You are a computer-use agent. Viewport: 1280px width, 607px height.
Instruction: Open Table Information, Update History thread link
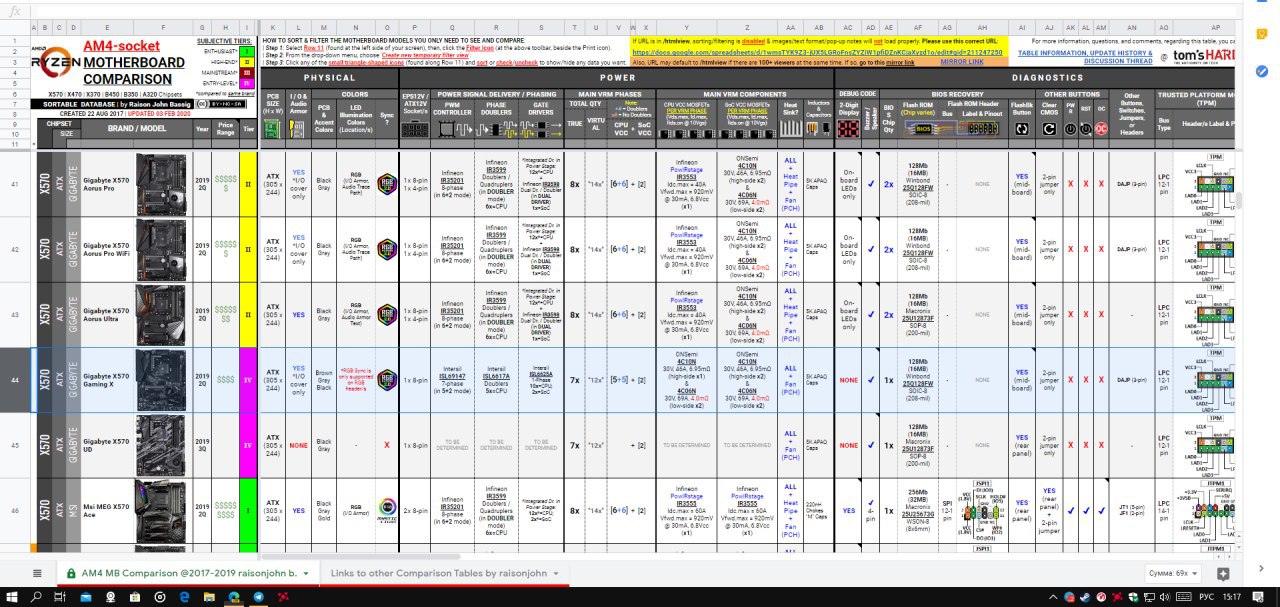[1085, 56]
